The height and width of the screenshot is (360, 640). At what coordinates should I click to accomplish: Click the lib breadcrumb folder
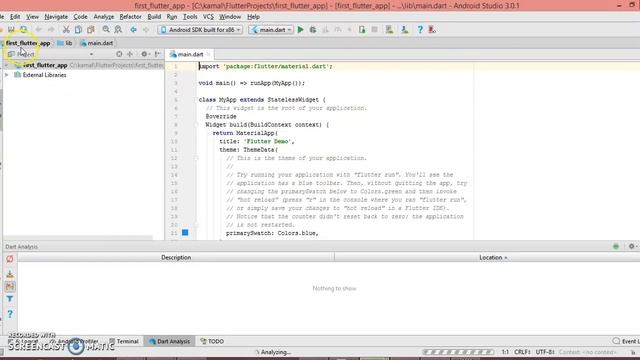(x=65, y=43)
